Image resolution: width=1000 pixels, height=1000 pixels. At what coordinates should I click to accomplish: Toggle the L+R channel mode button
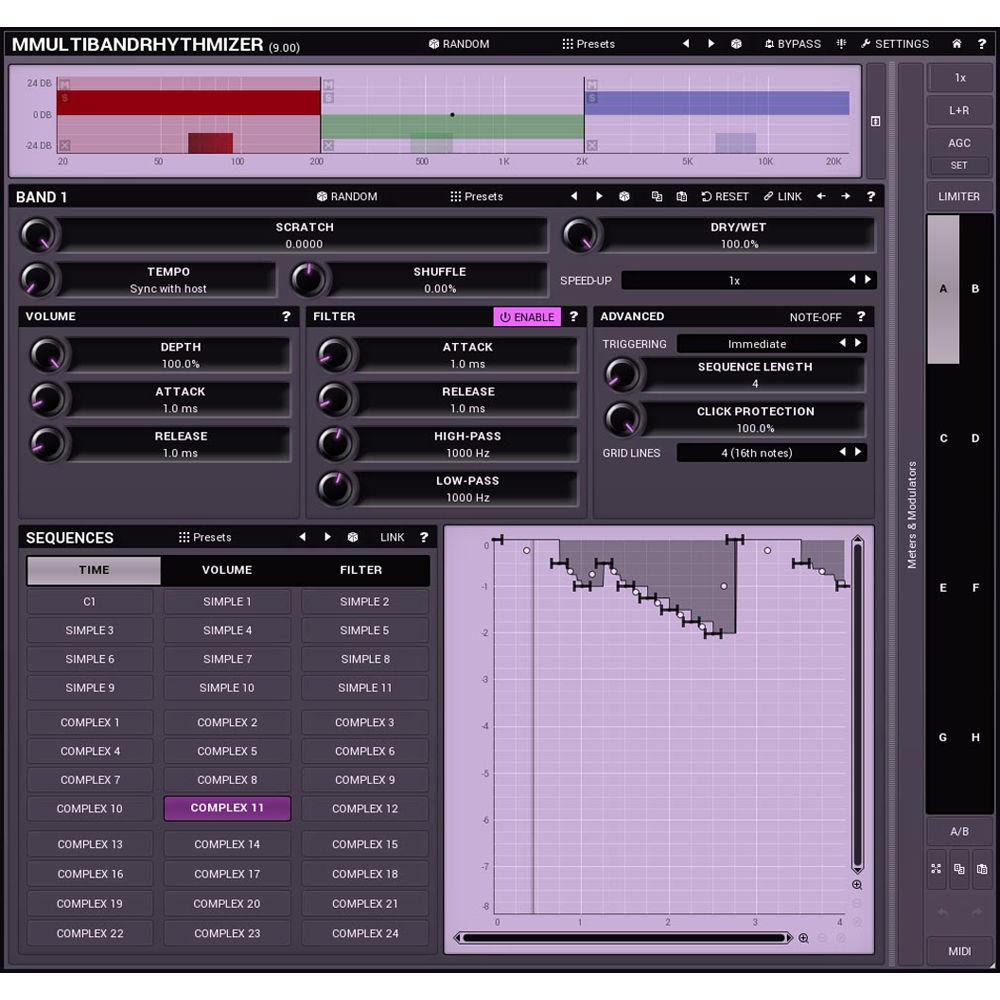[x=959, y=110]
